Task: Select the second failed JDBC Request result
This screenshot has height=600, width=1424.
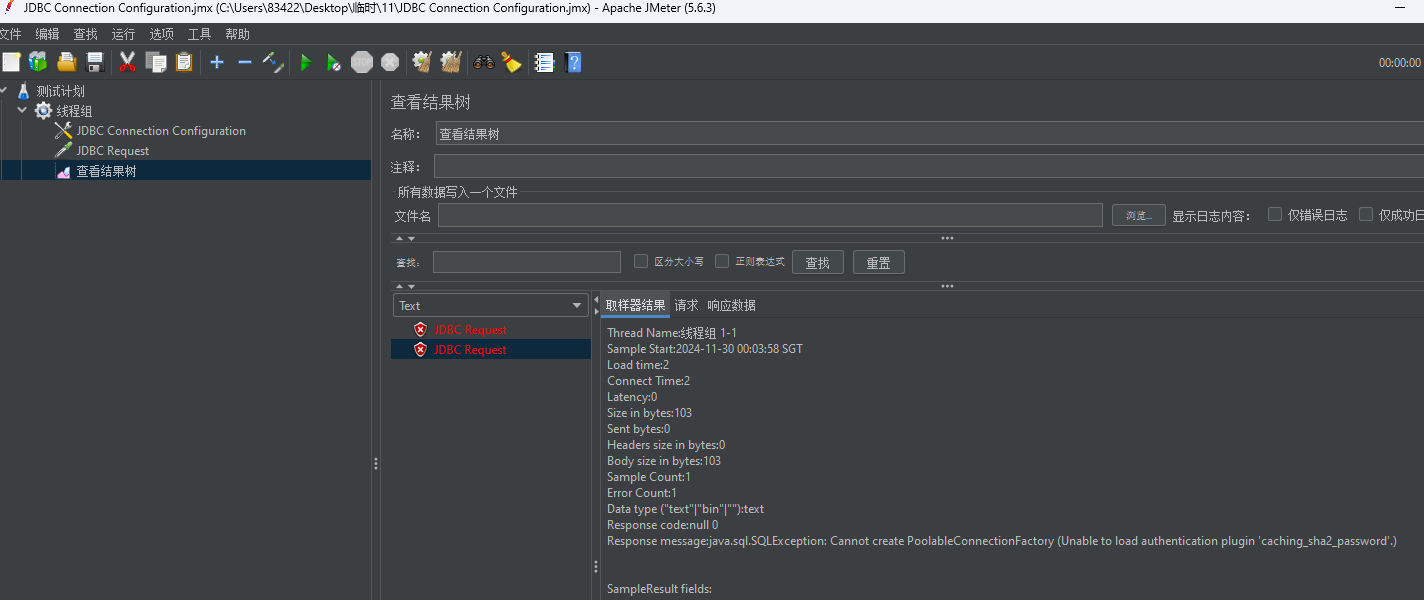Action: pyautogui.click(x=470, y=350)
